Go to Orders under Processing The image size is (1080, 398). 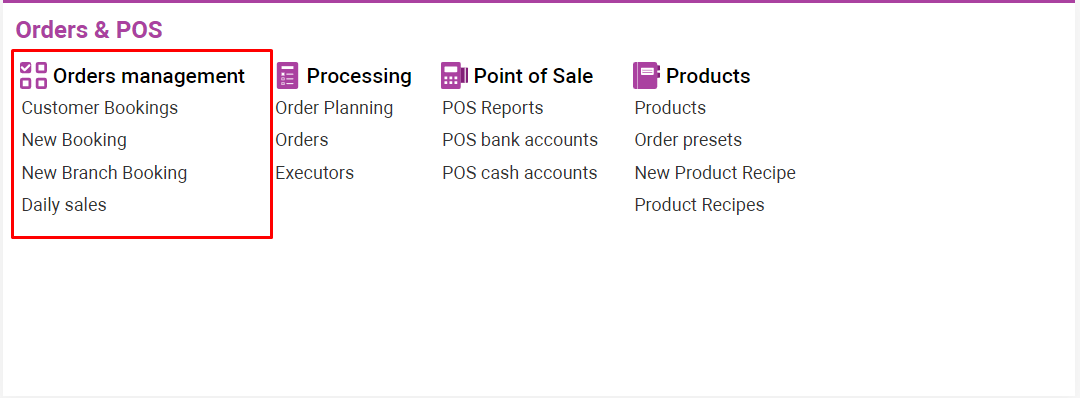click(302, 140)
